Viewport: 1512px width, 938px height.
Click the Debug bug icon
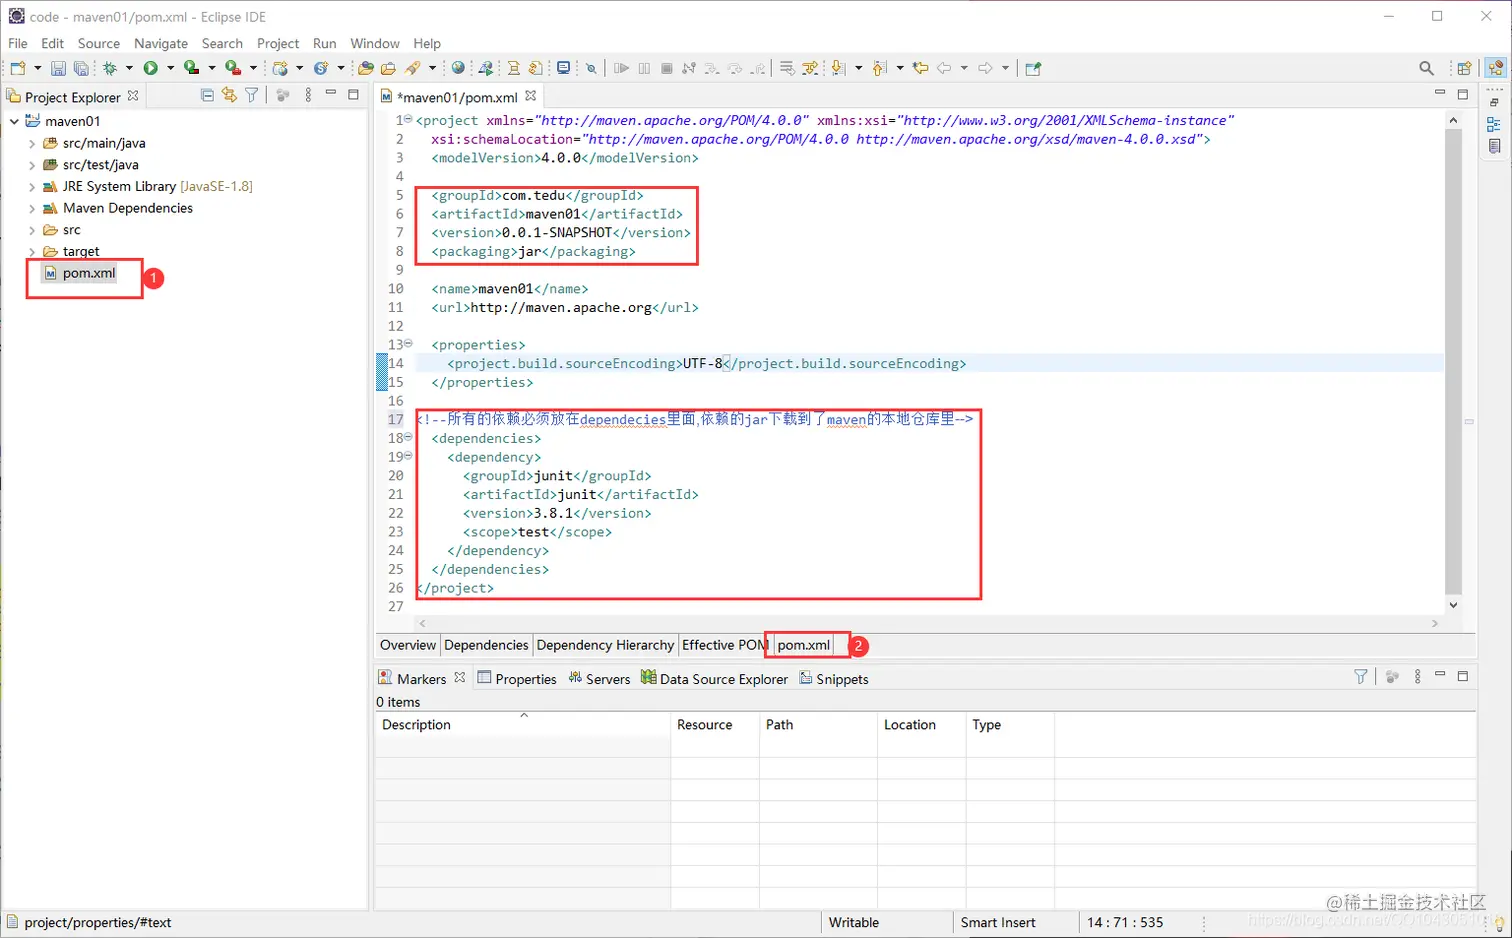coord(110,68)
